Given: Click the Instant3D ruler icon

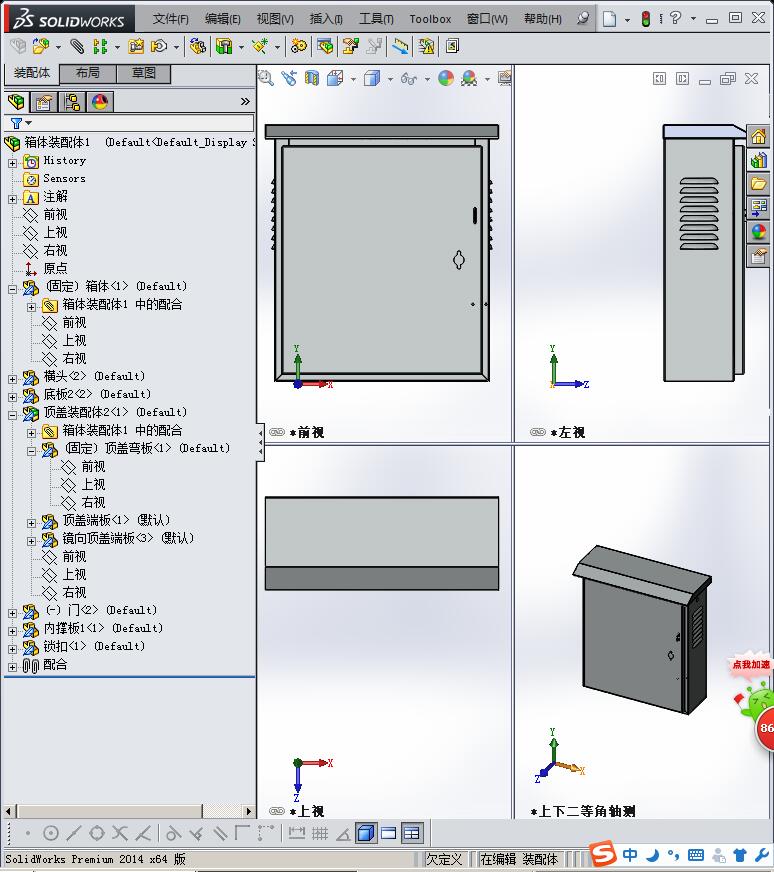Looking at the screenshot, I should point(400,46).
